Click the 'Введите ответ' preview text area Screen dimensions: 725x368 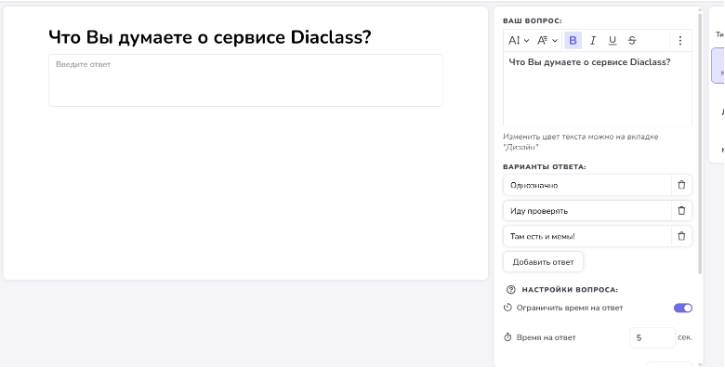(246, 80)
